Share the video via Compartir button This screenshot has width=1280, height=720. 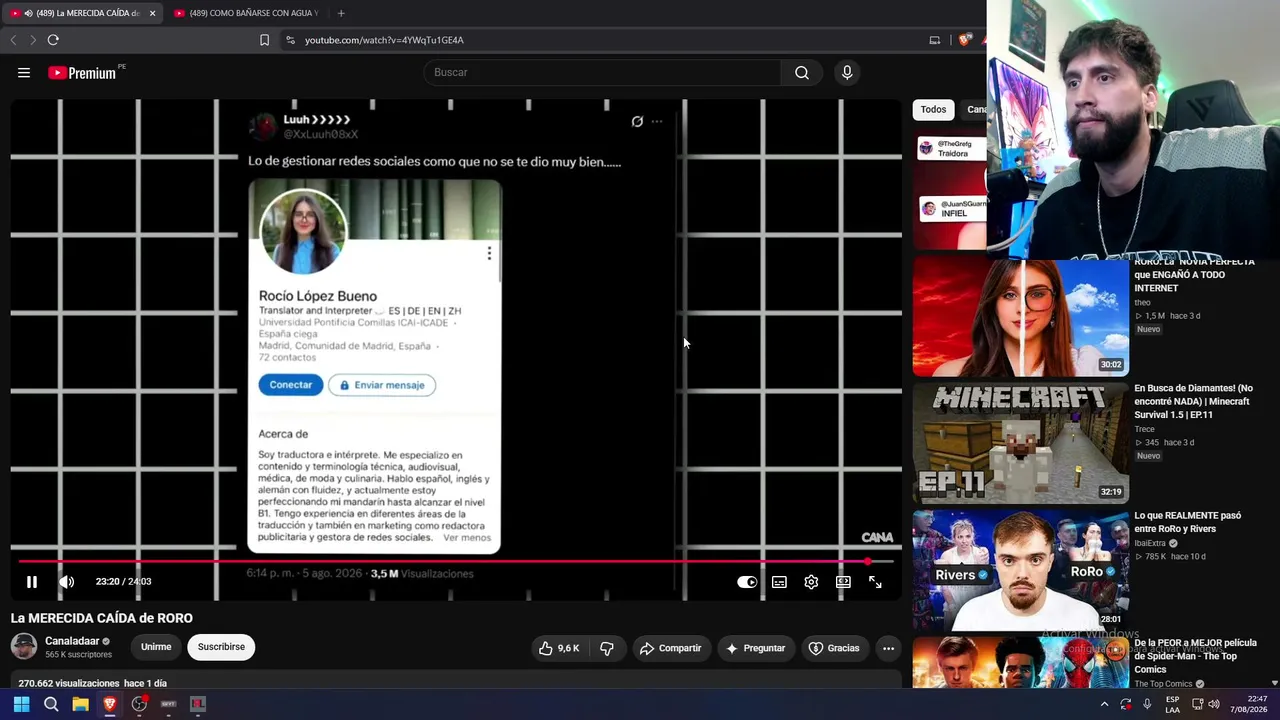pos(670,648)
